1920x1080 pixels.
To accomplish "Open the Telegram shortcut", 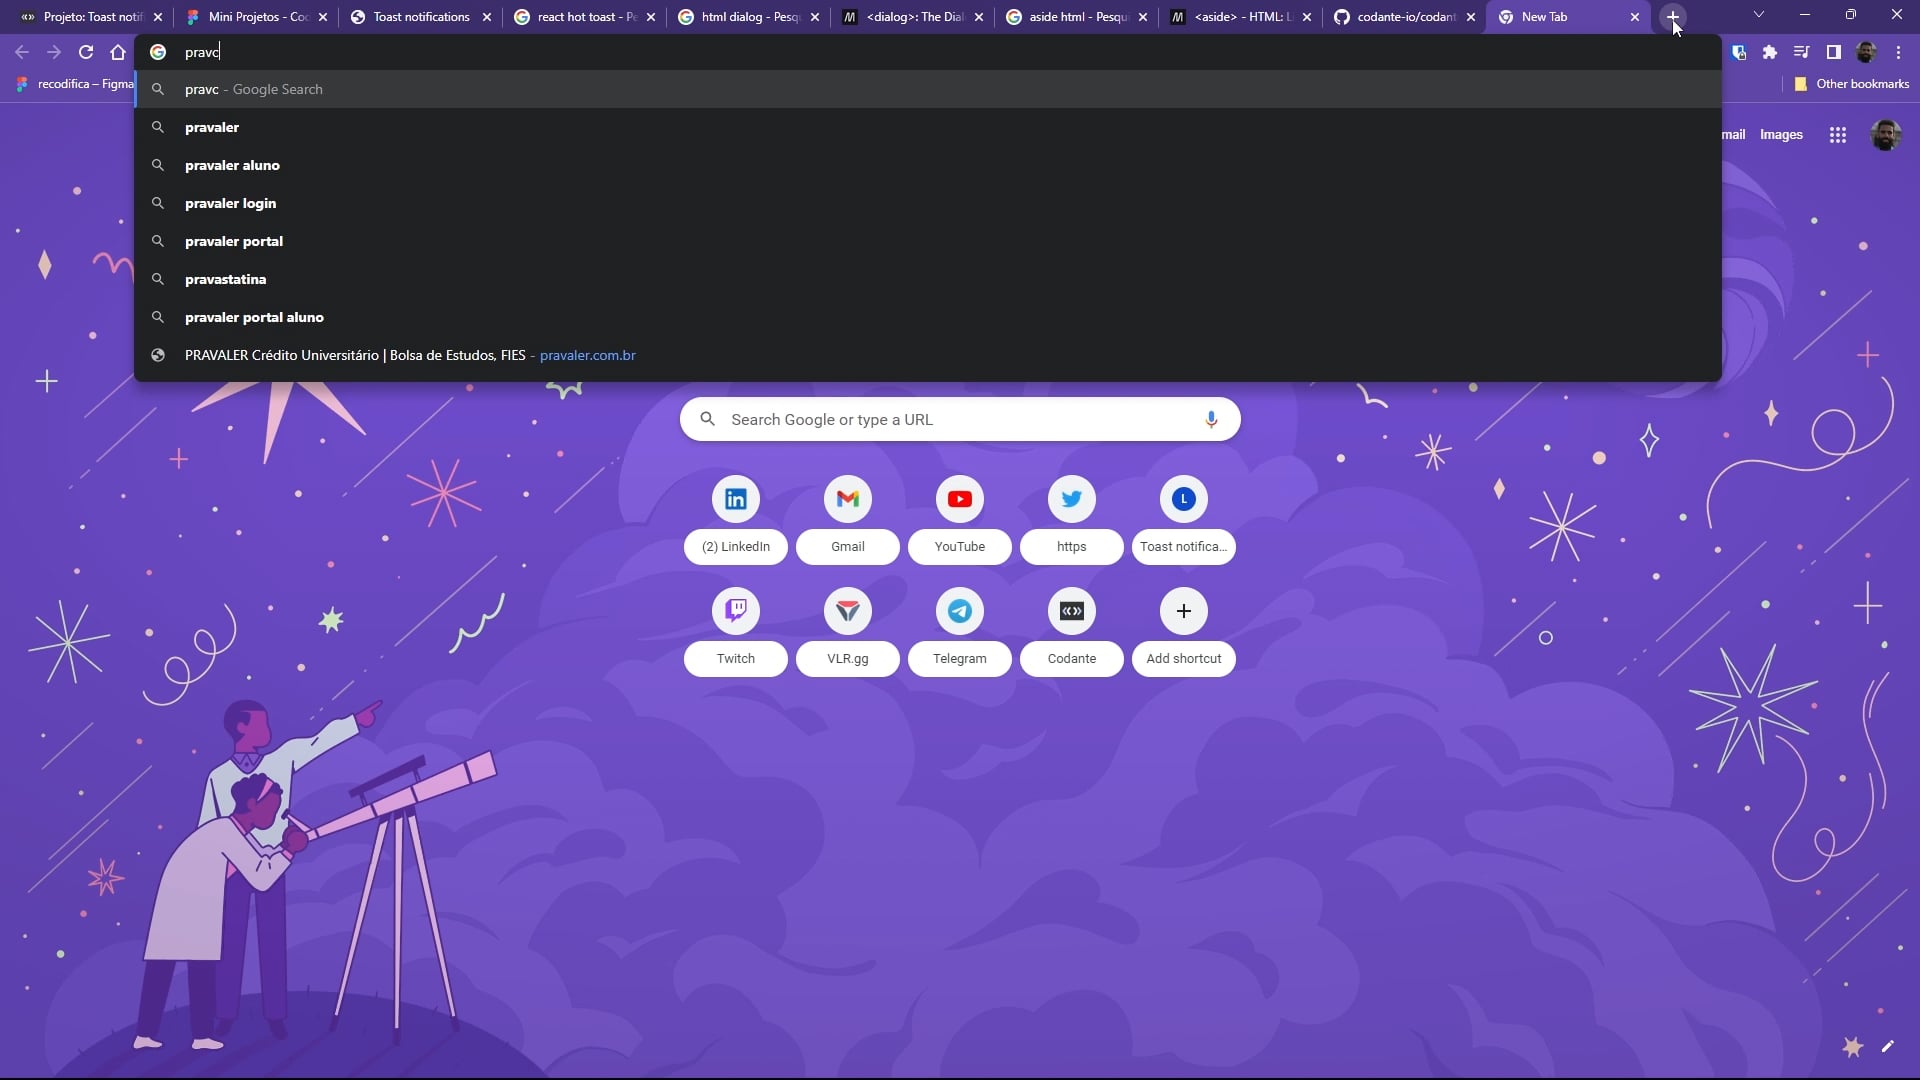I will click(959, 611).
